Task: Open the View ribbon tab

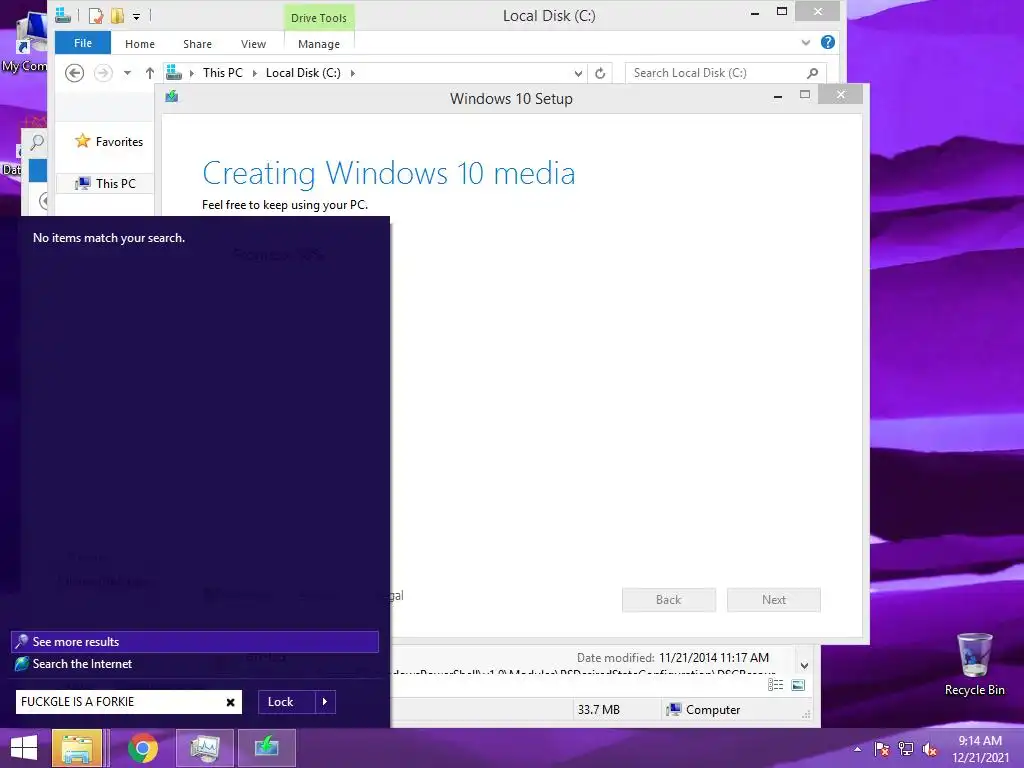Action: click(253, 44)
